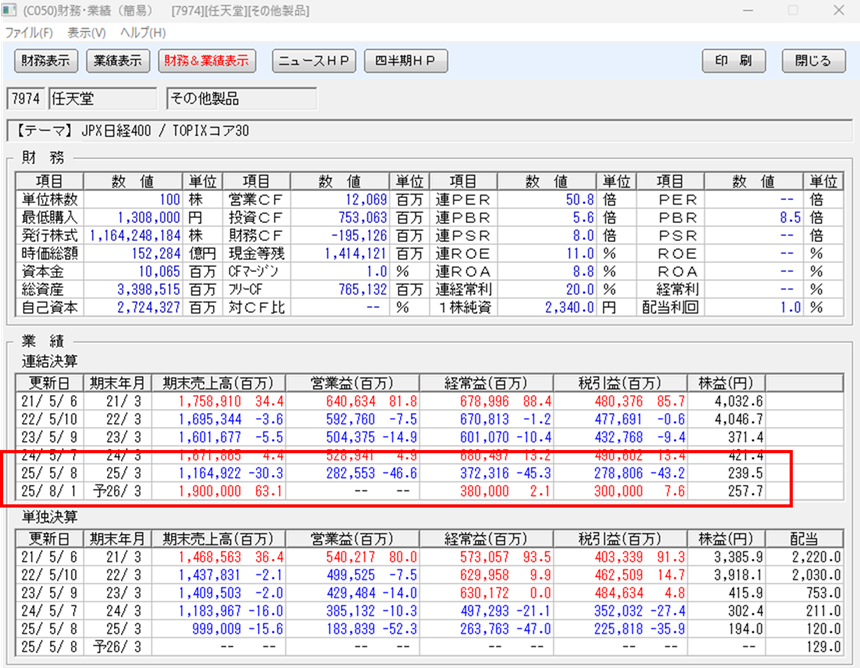The width and height of the screenshot is (860, 668).
Task: Select 単独 net profit 225,818
Action: tap(619, 629)
